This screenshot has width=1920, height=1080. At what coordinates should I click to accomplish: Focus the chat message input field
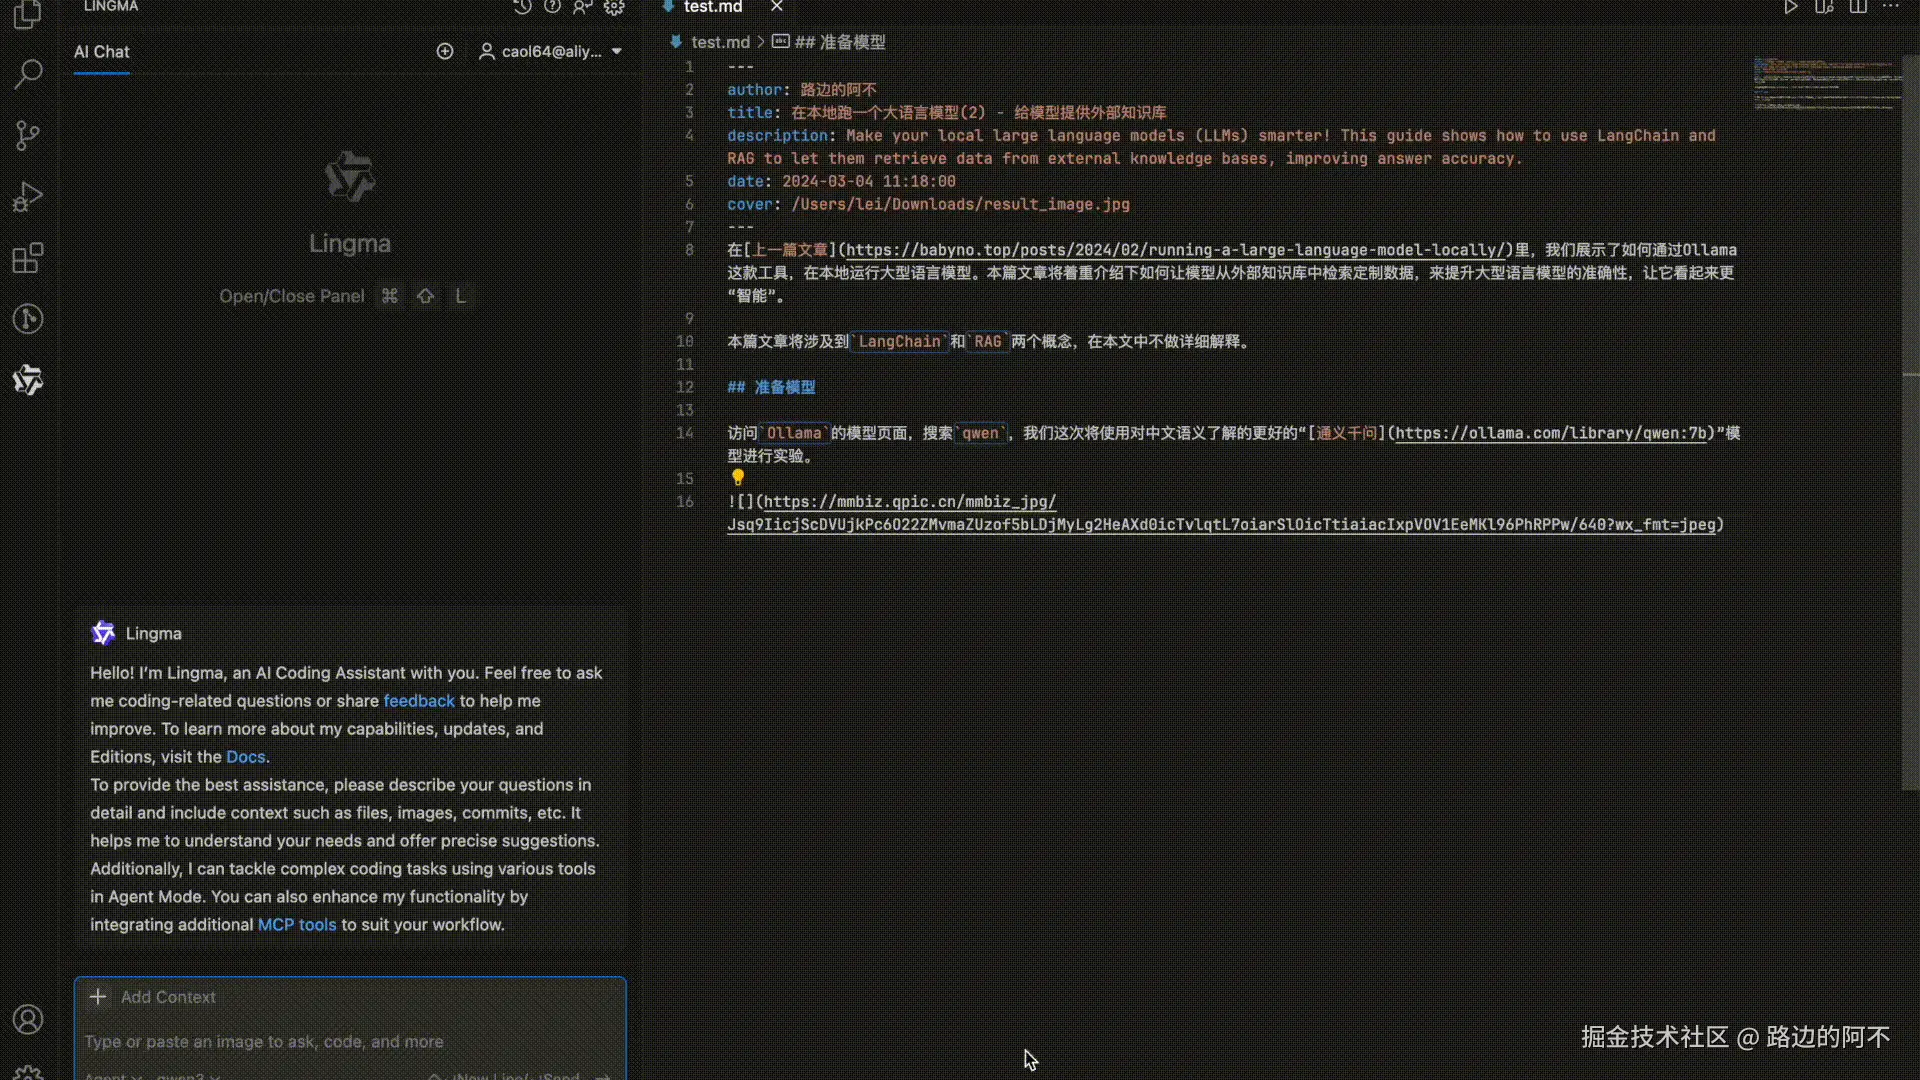point(350,1042)
